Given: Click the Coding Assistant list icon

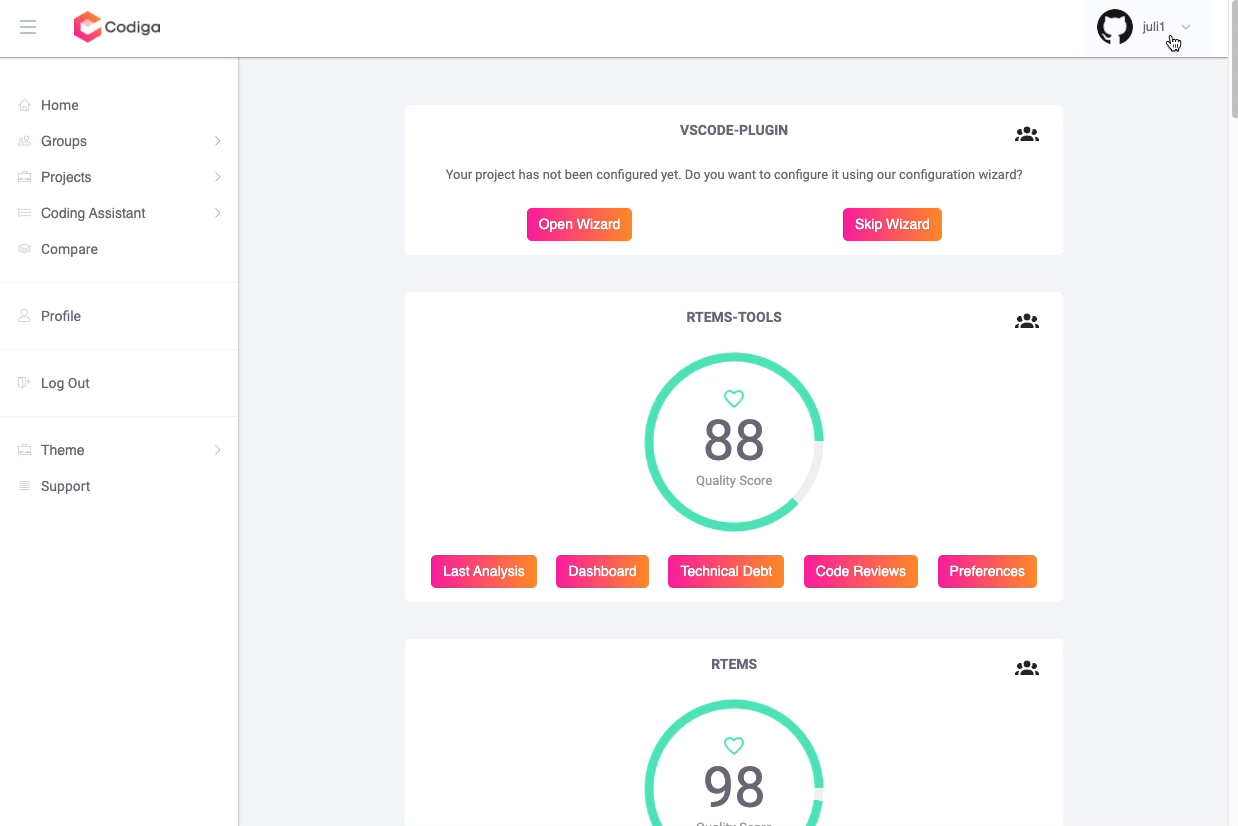Looking at the screenshot, I should click(25, 213).
